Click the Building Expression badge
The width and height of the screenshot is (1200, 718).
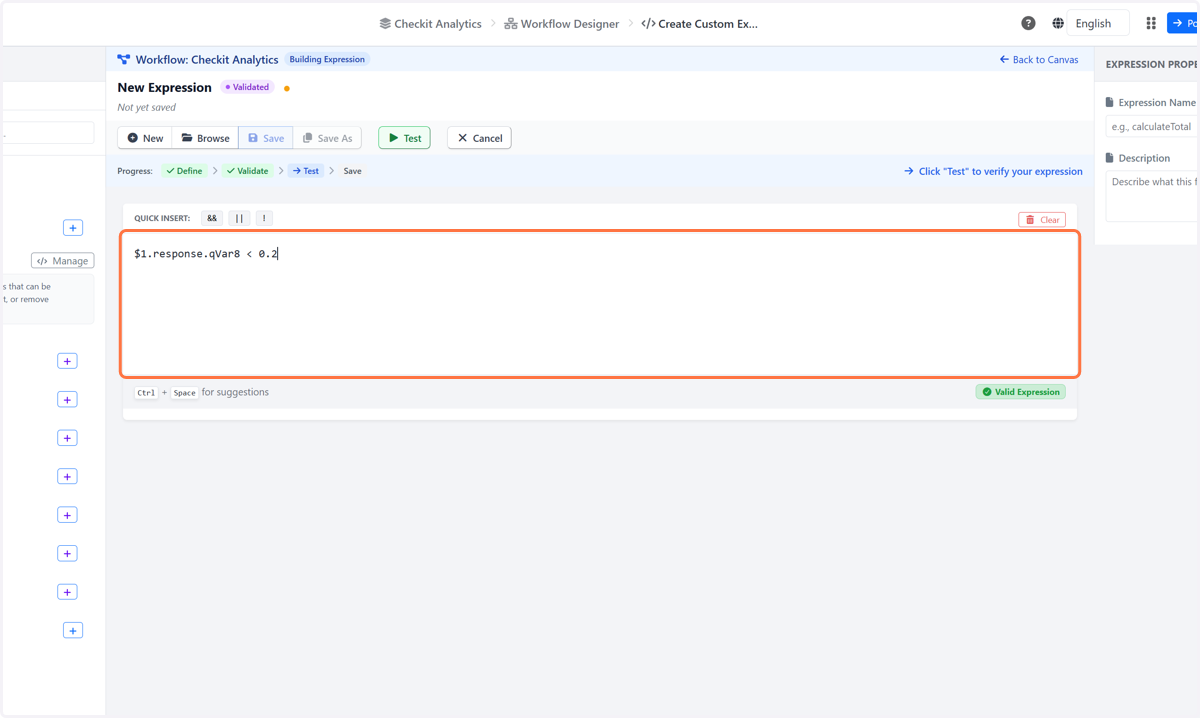pos(327,60)
